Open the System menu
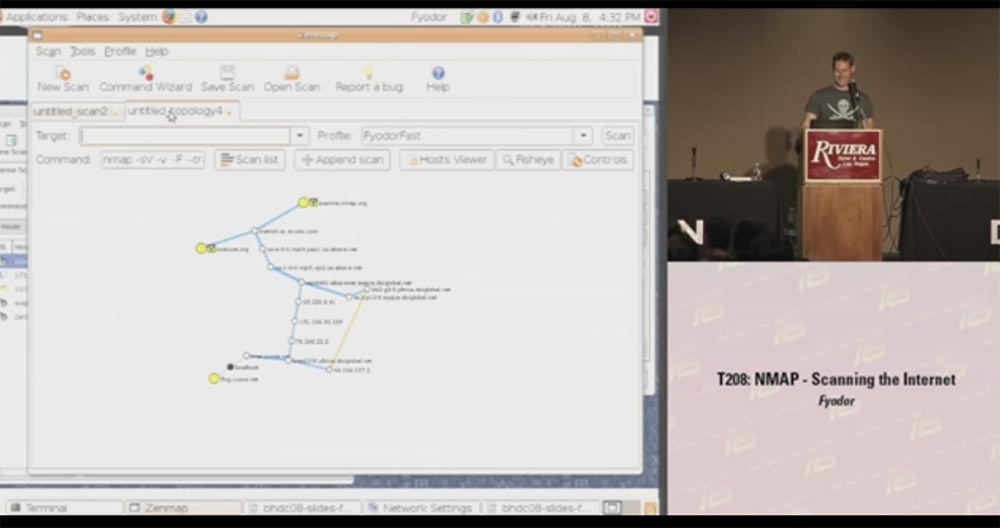Screen dimensions: 1000x528 [136, 17]
